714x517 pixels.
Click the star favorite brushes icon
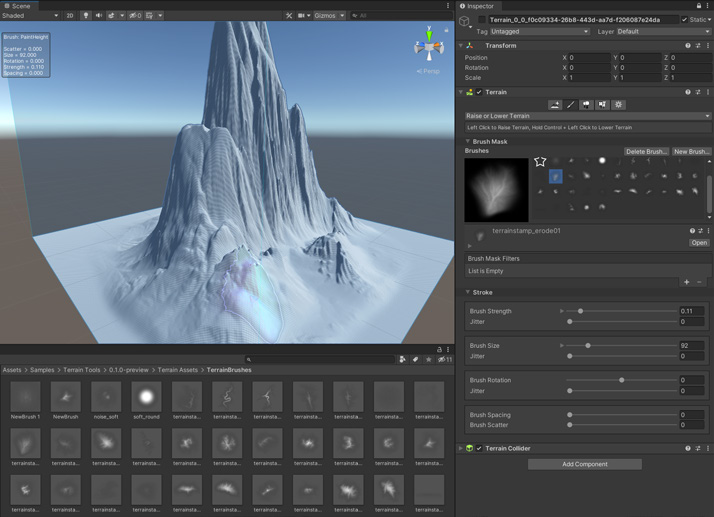(540, 161)
